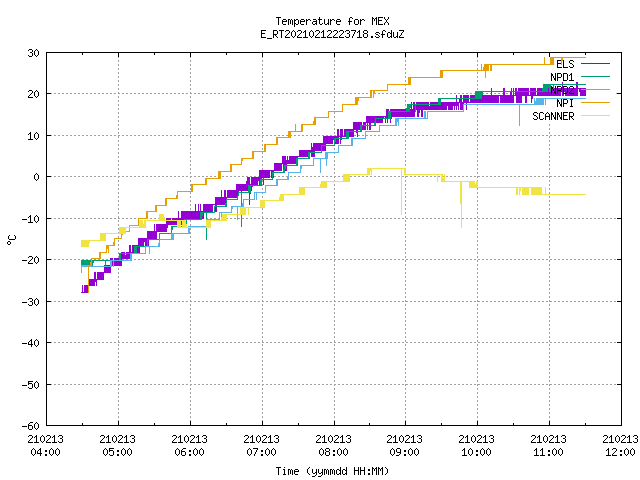Click the y-axis label '-60'
This screenshot has height=480, width=640.
(x=31, y=426)
